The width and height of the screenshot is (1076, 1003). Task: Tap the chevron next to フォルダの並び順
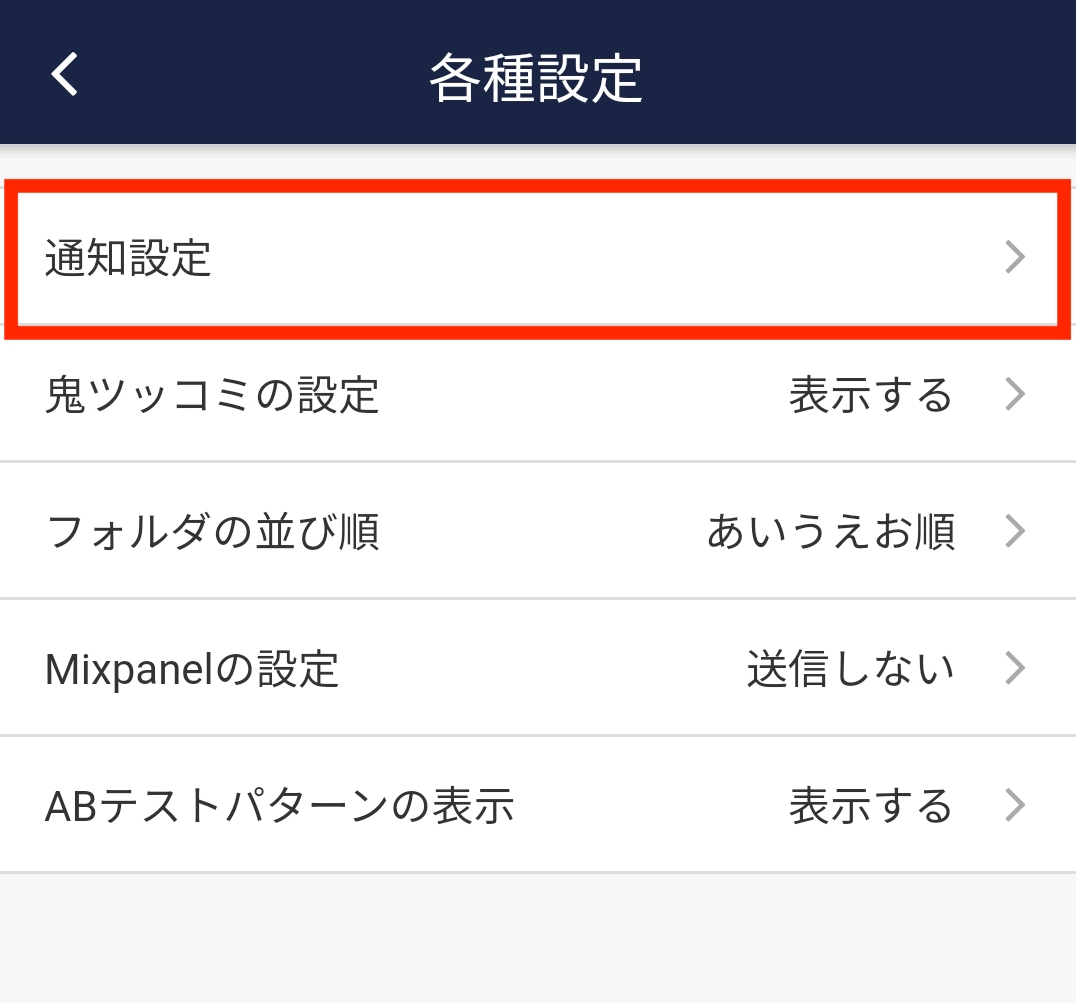coord(1015,531)
